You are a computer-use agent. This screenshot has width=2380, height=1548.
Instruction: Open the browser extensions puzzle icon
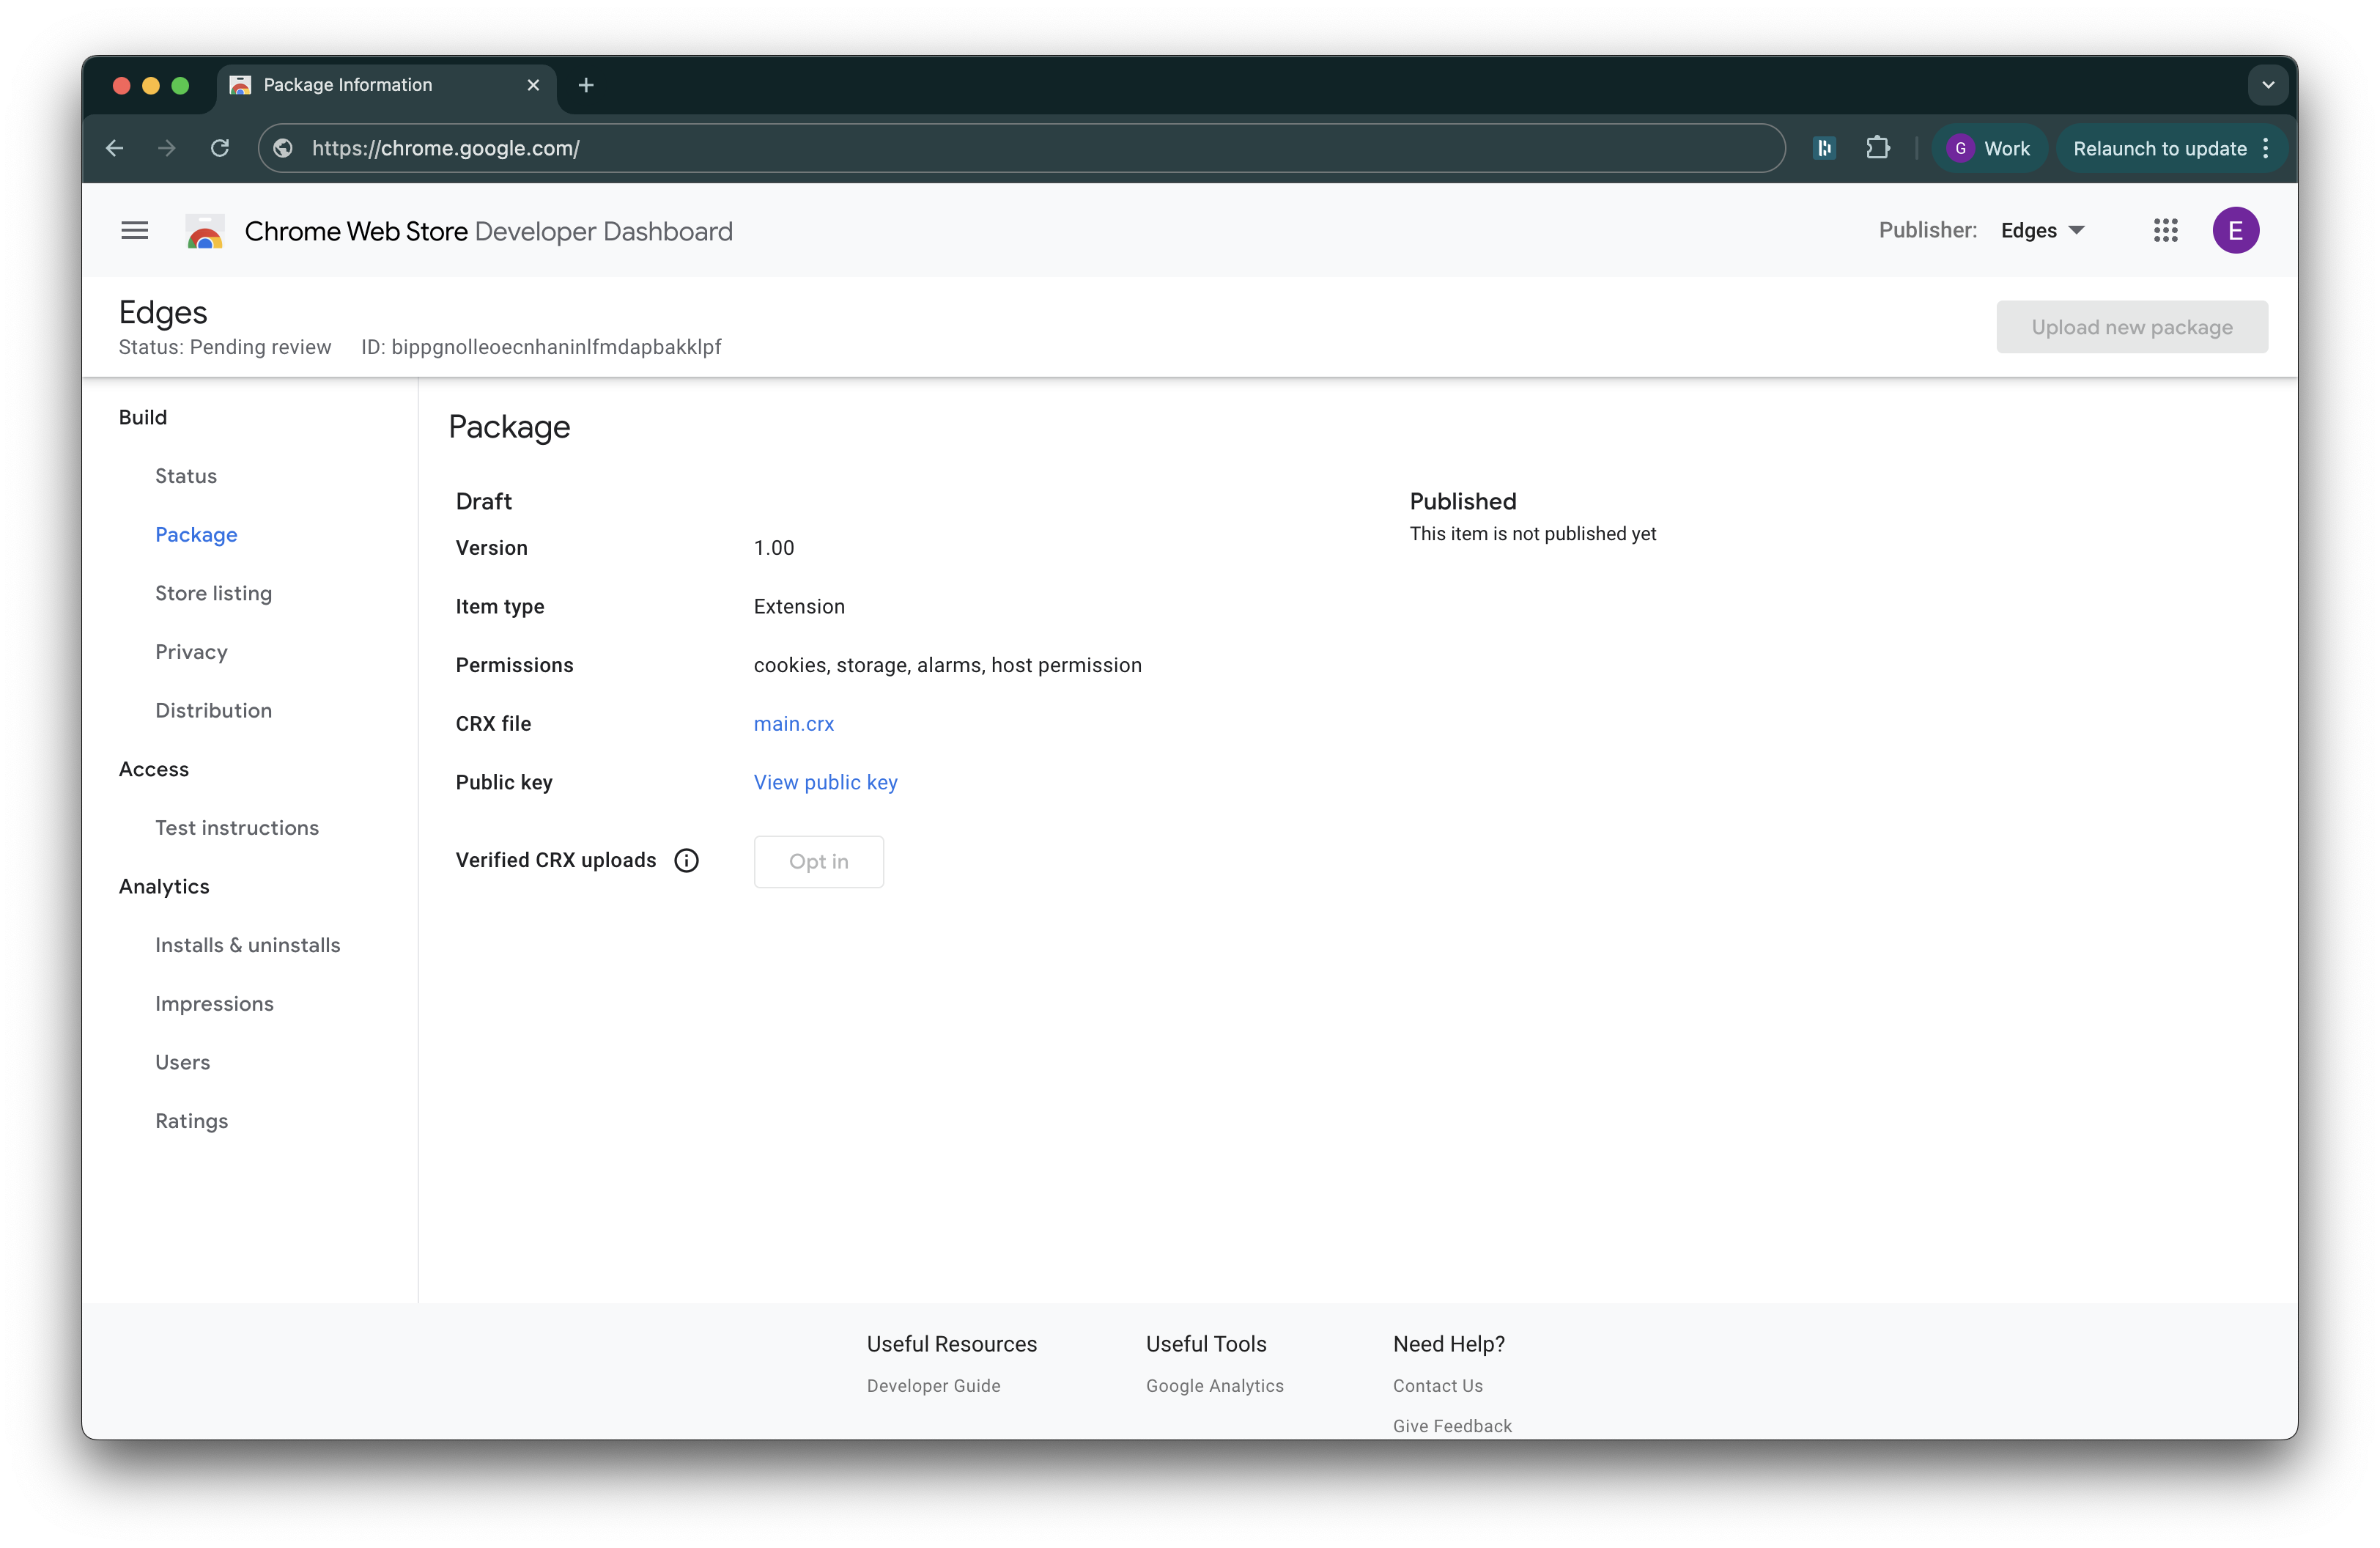tap(1877, 148)
